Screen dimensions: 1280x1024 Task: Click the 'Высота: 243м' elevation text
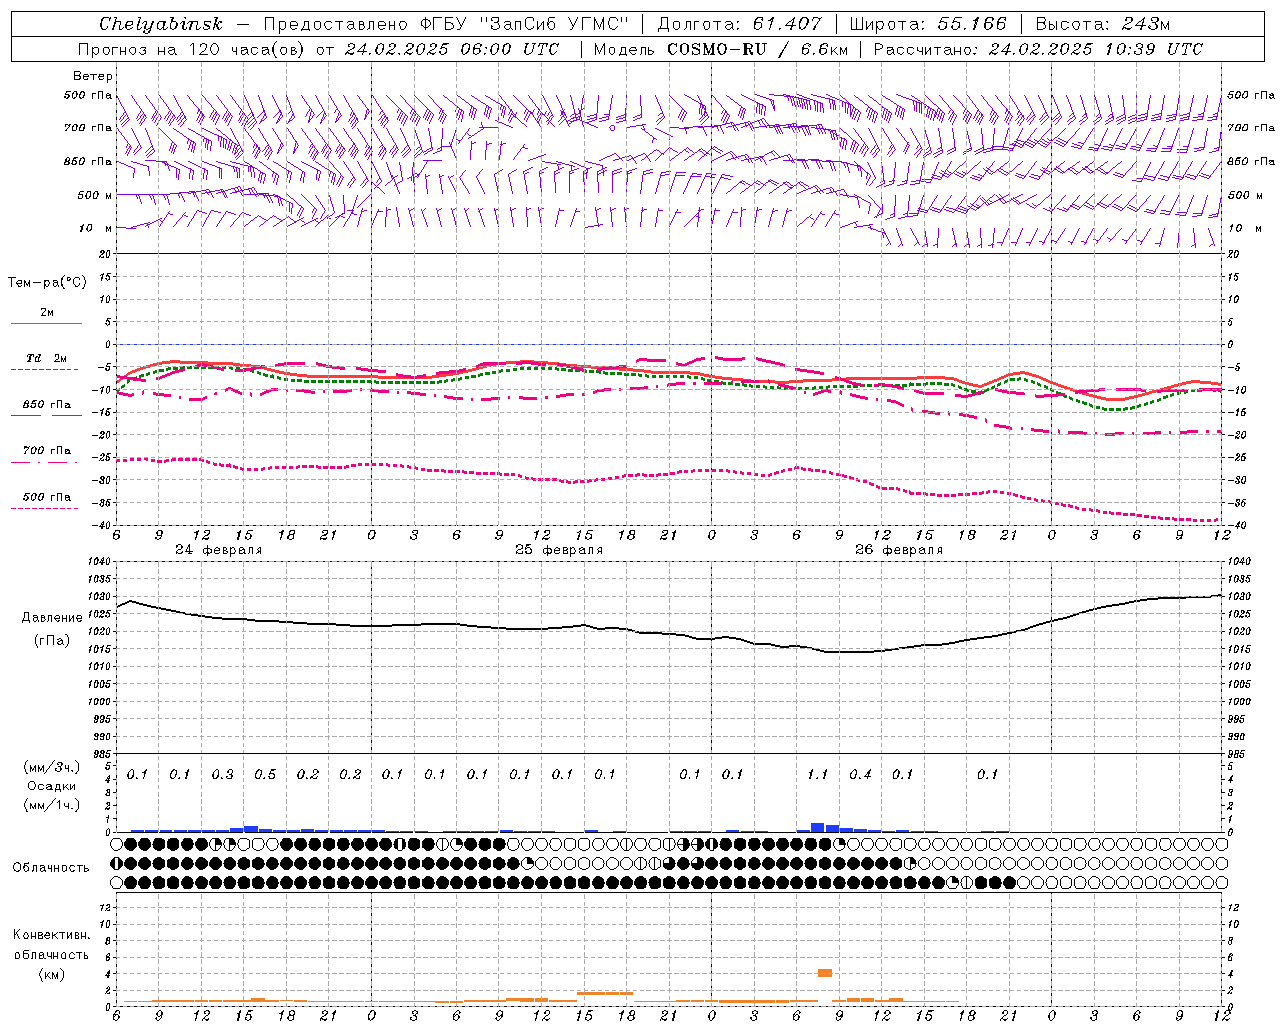tap(1102, 24)
